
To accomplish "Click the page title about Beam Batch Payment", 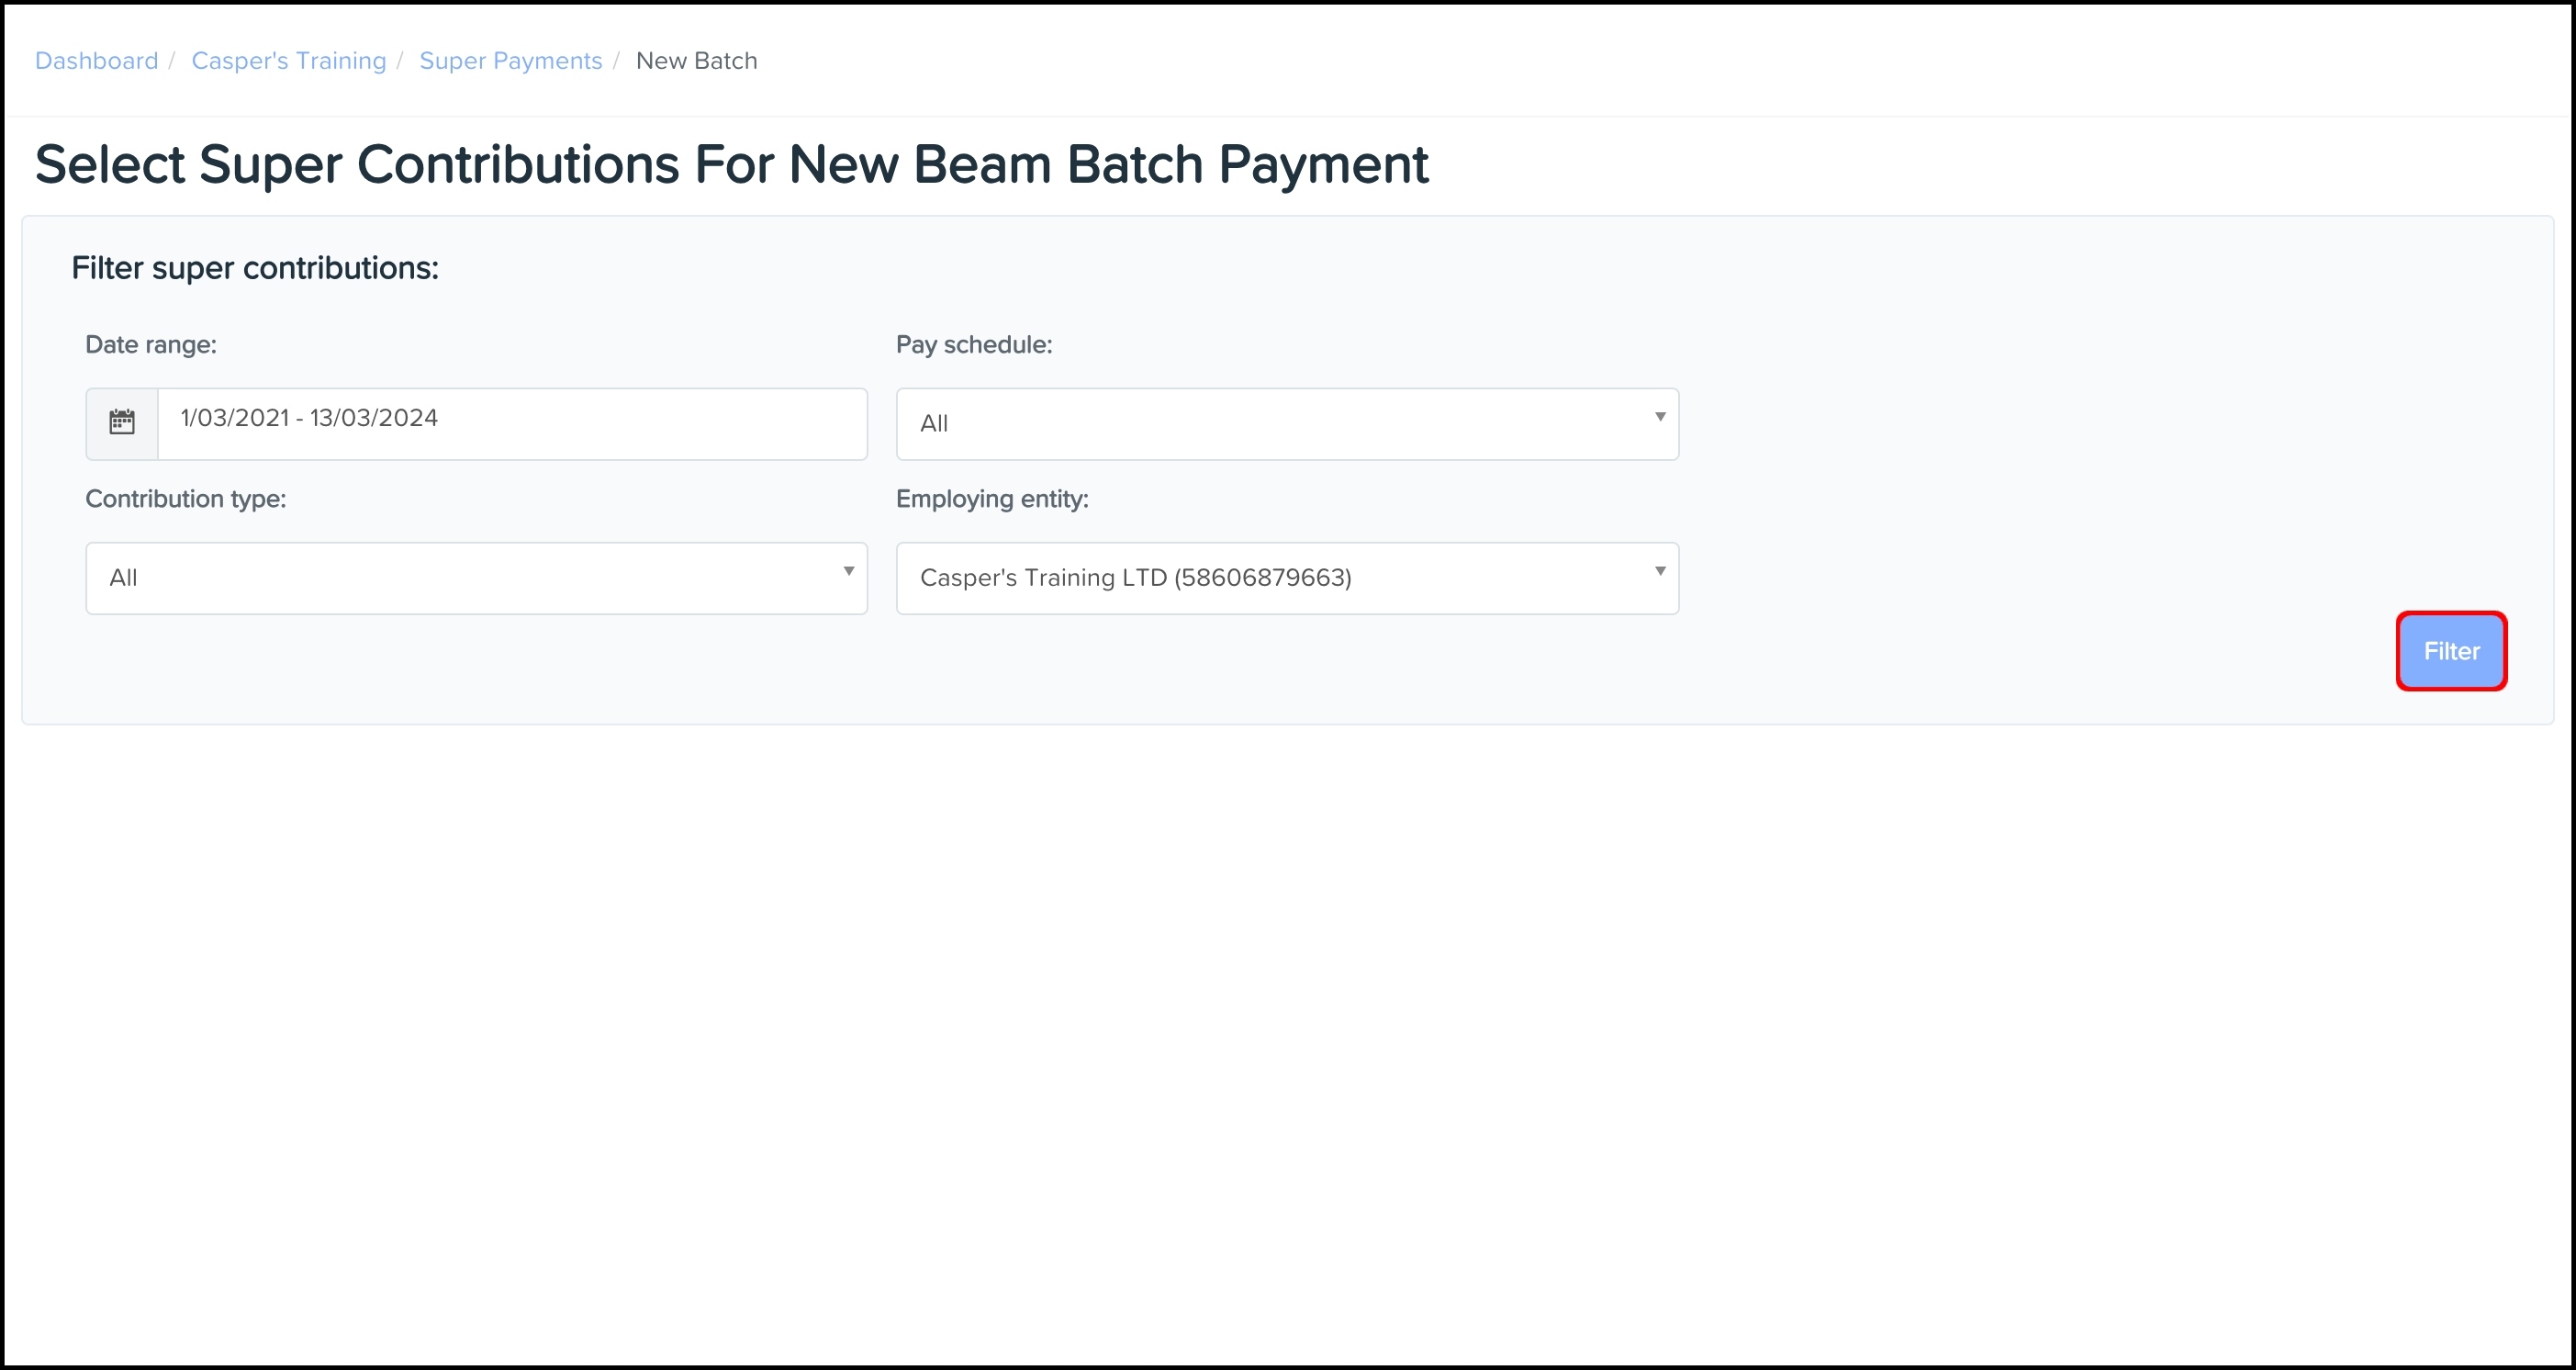I will [x=731, y=164].
